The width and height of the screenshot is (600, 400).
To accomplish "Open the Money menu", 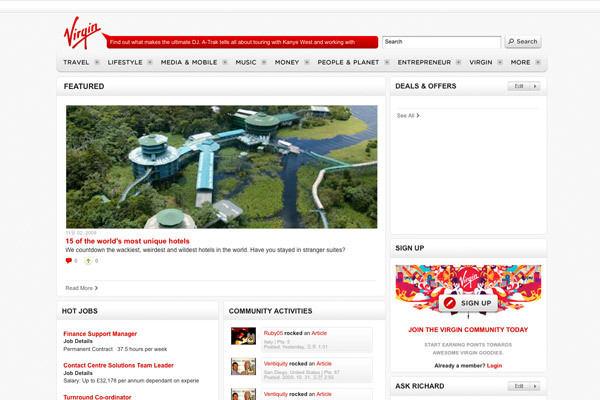I will (x=287, y=62).
